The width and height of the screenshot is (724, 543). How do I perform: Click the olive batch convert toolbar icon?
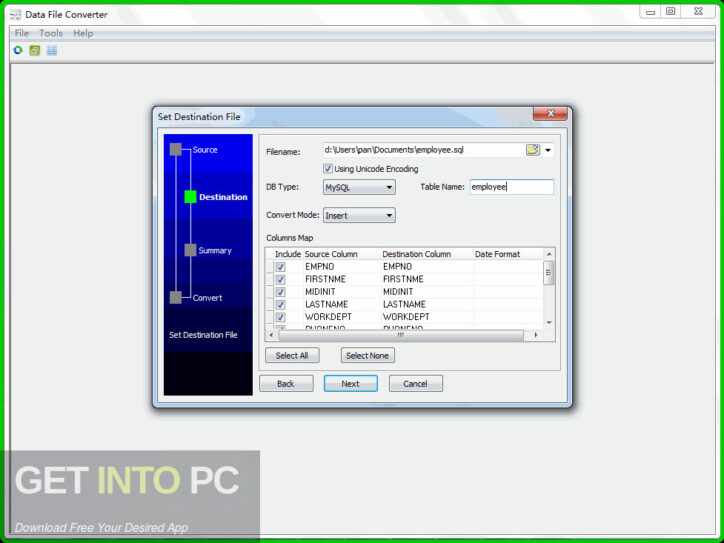[35, 50]
